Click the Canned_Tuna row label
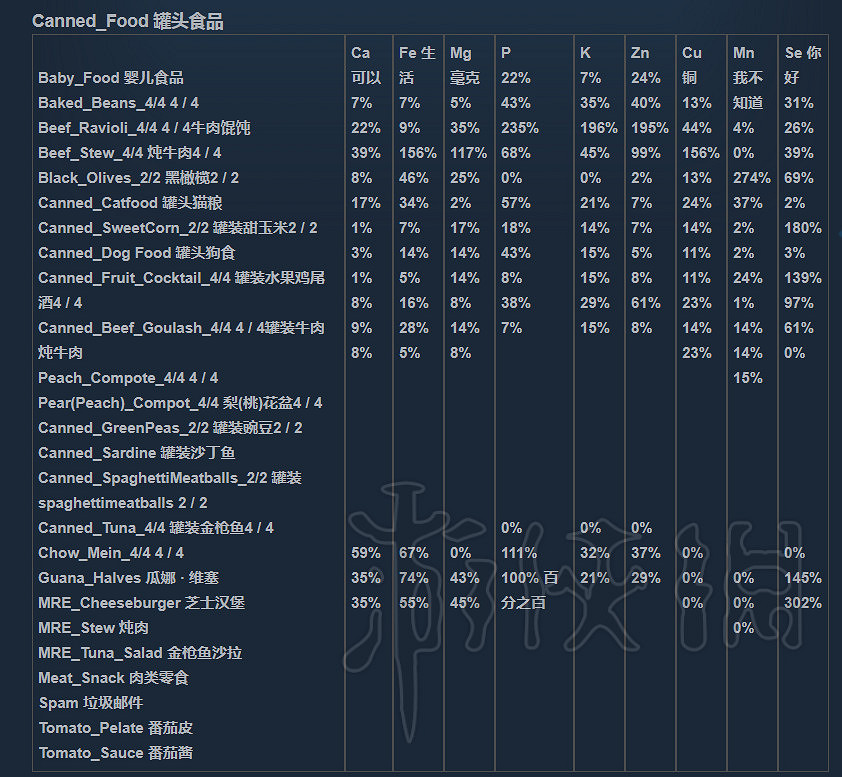 (x=155, y=528)
